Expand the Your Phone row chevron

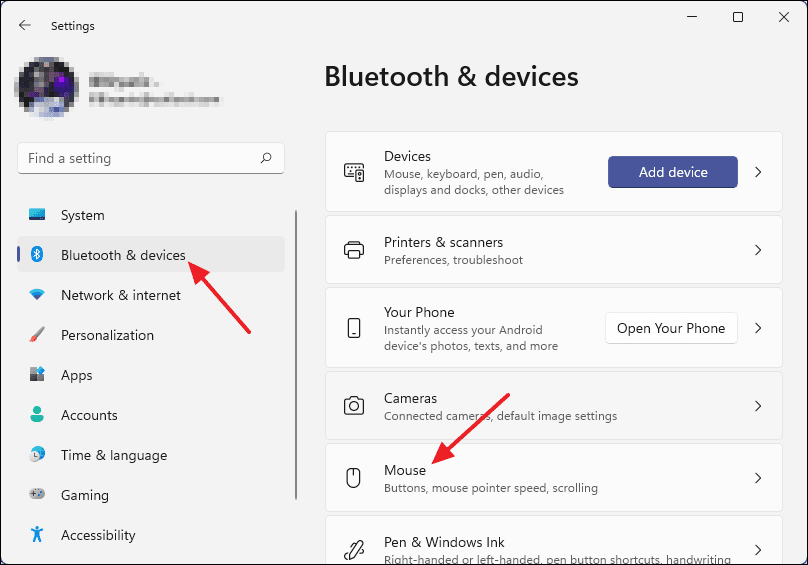click(x=758, y=328)
